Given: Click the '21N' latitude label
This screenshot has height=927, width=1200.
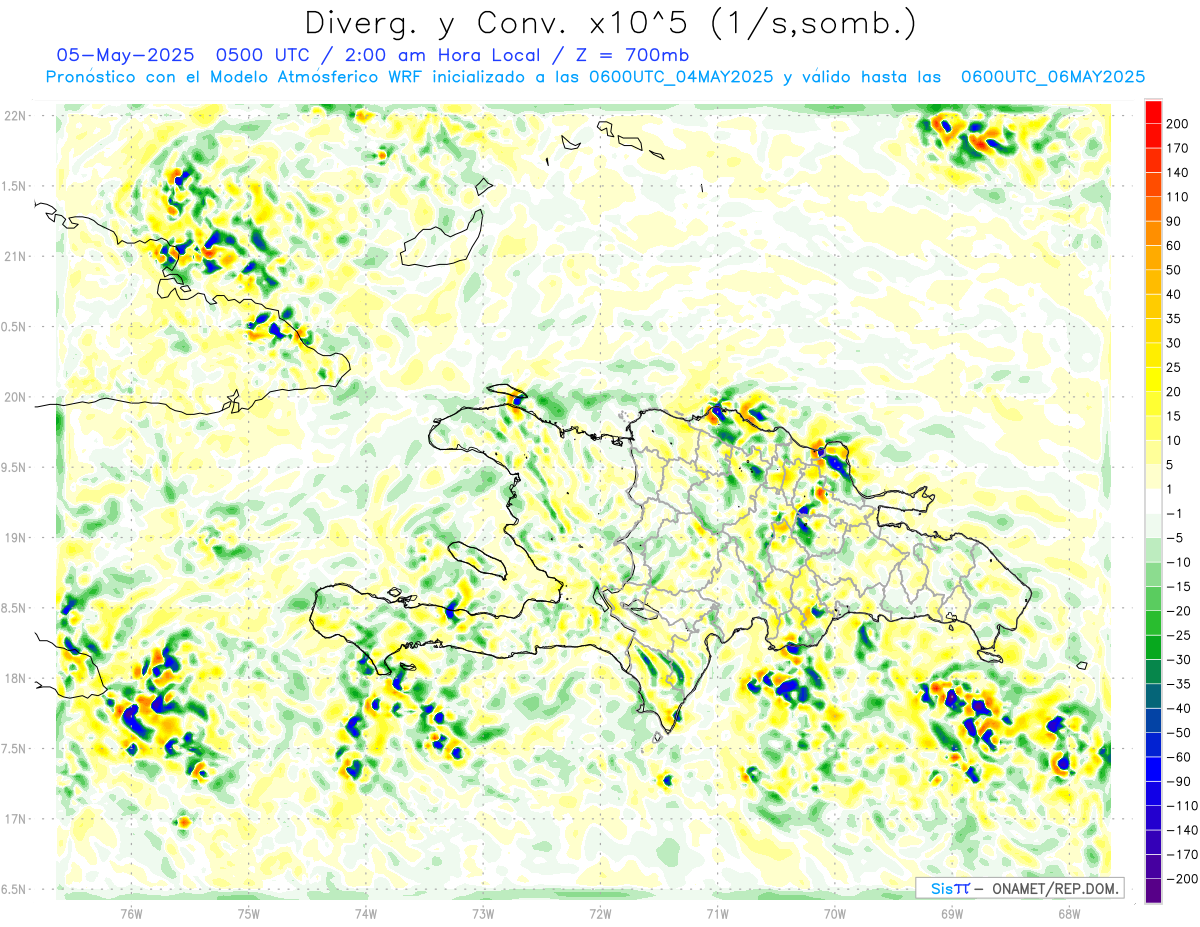Looking at the screenshot, I should pyautogui.click(x=15, y=256).
